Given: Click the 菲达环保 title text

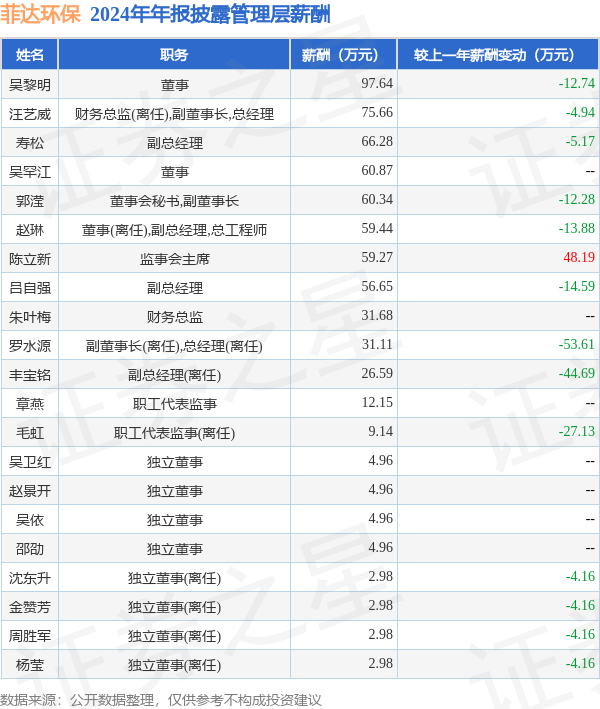Looking at the screenshot, I should point(40,14).
